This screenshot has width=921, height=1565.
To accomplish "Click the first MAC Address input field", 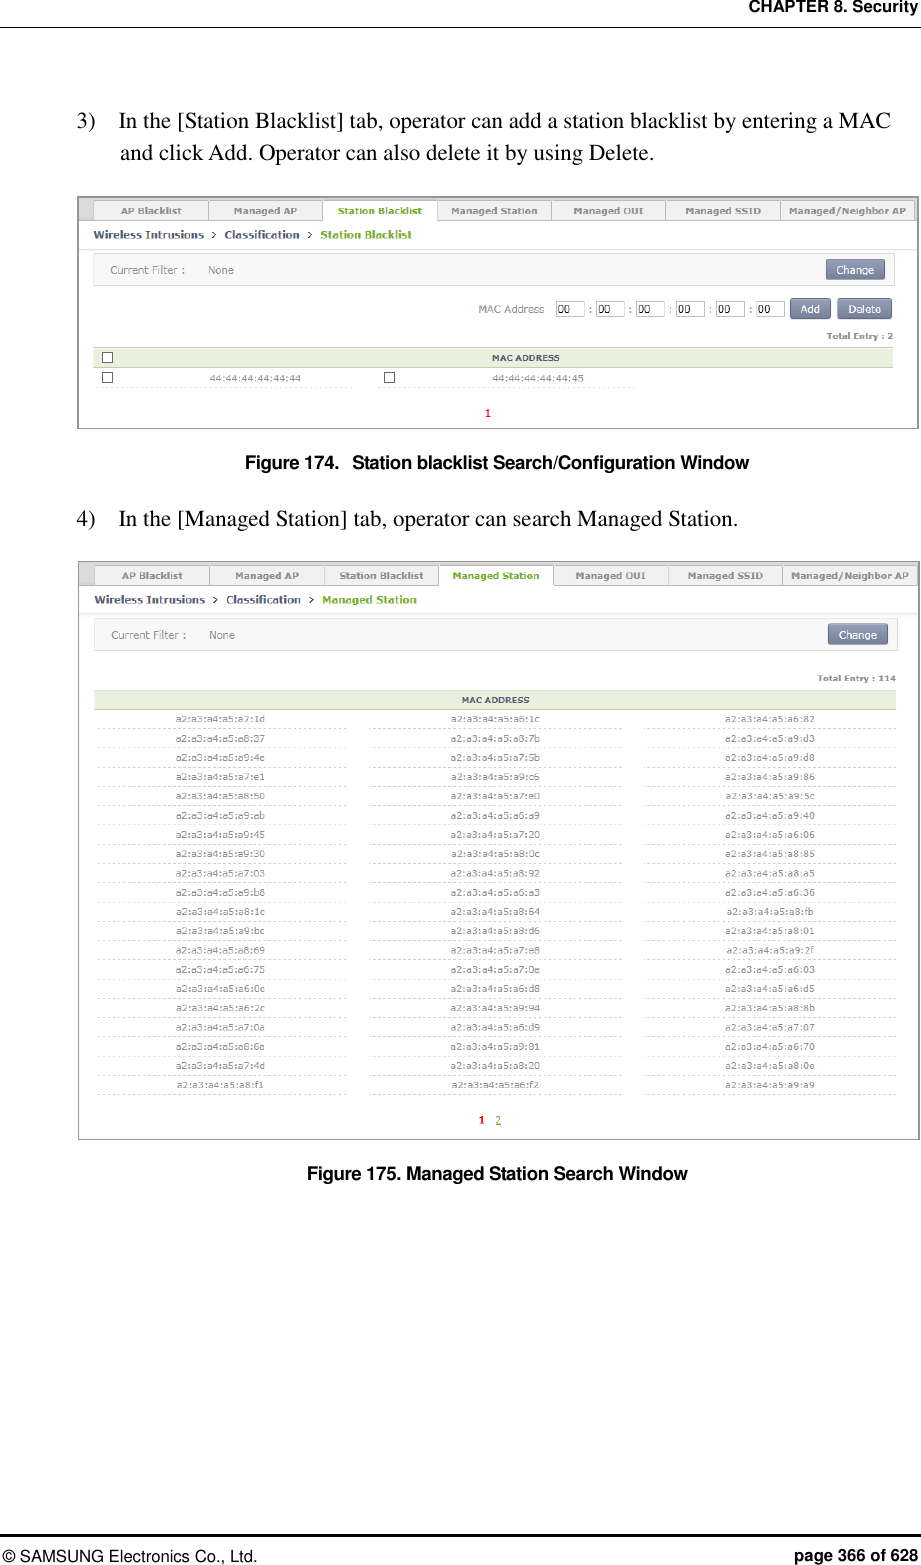I will [569, 308].
